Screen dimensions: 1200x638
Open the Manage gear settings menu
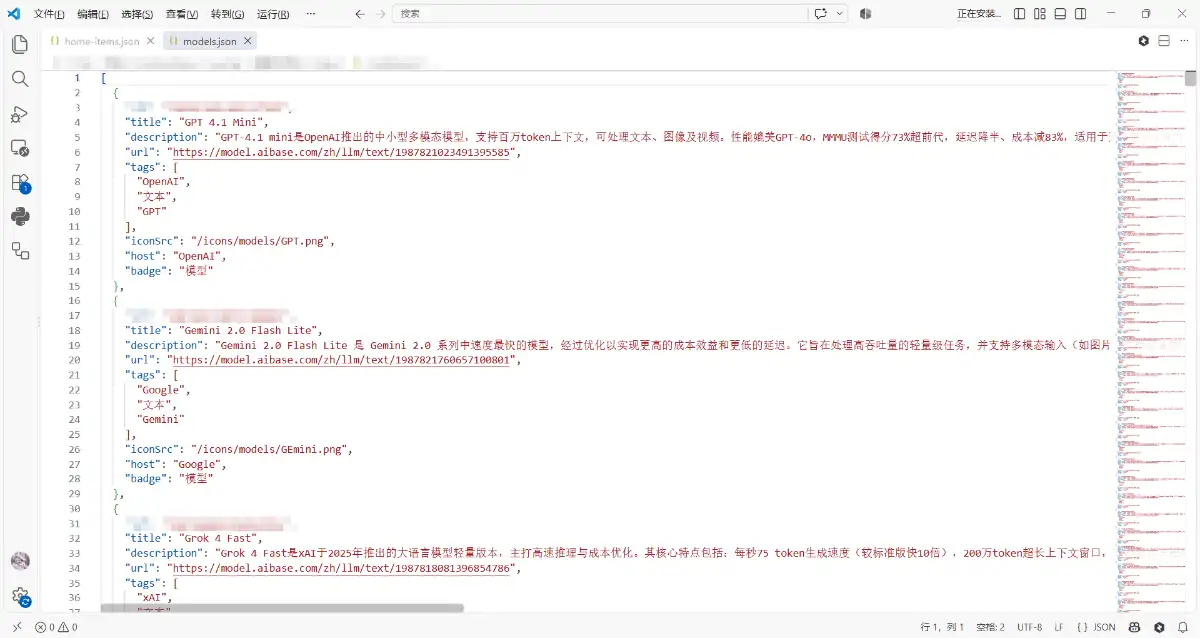pyautogui.click(x=19, y=597)
